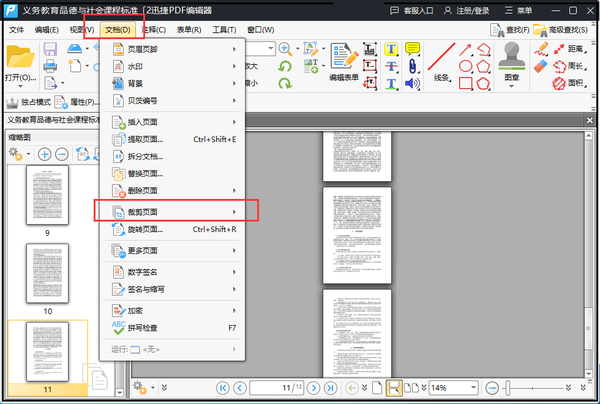600x404 pixels.
Task: Go to last page arrow button
Action: (332, 388)
